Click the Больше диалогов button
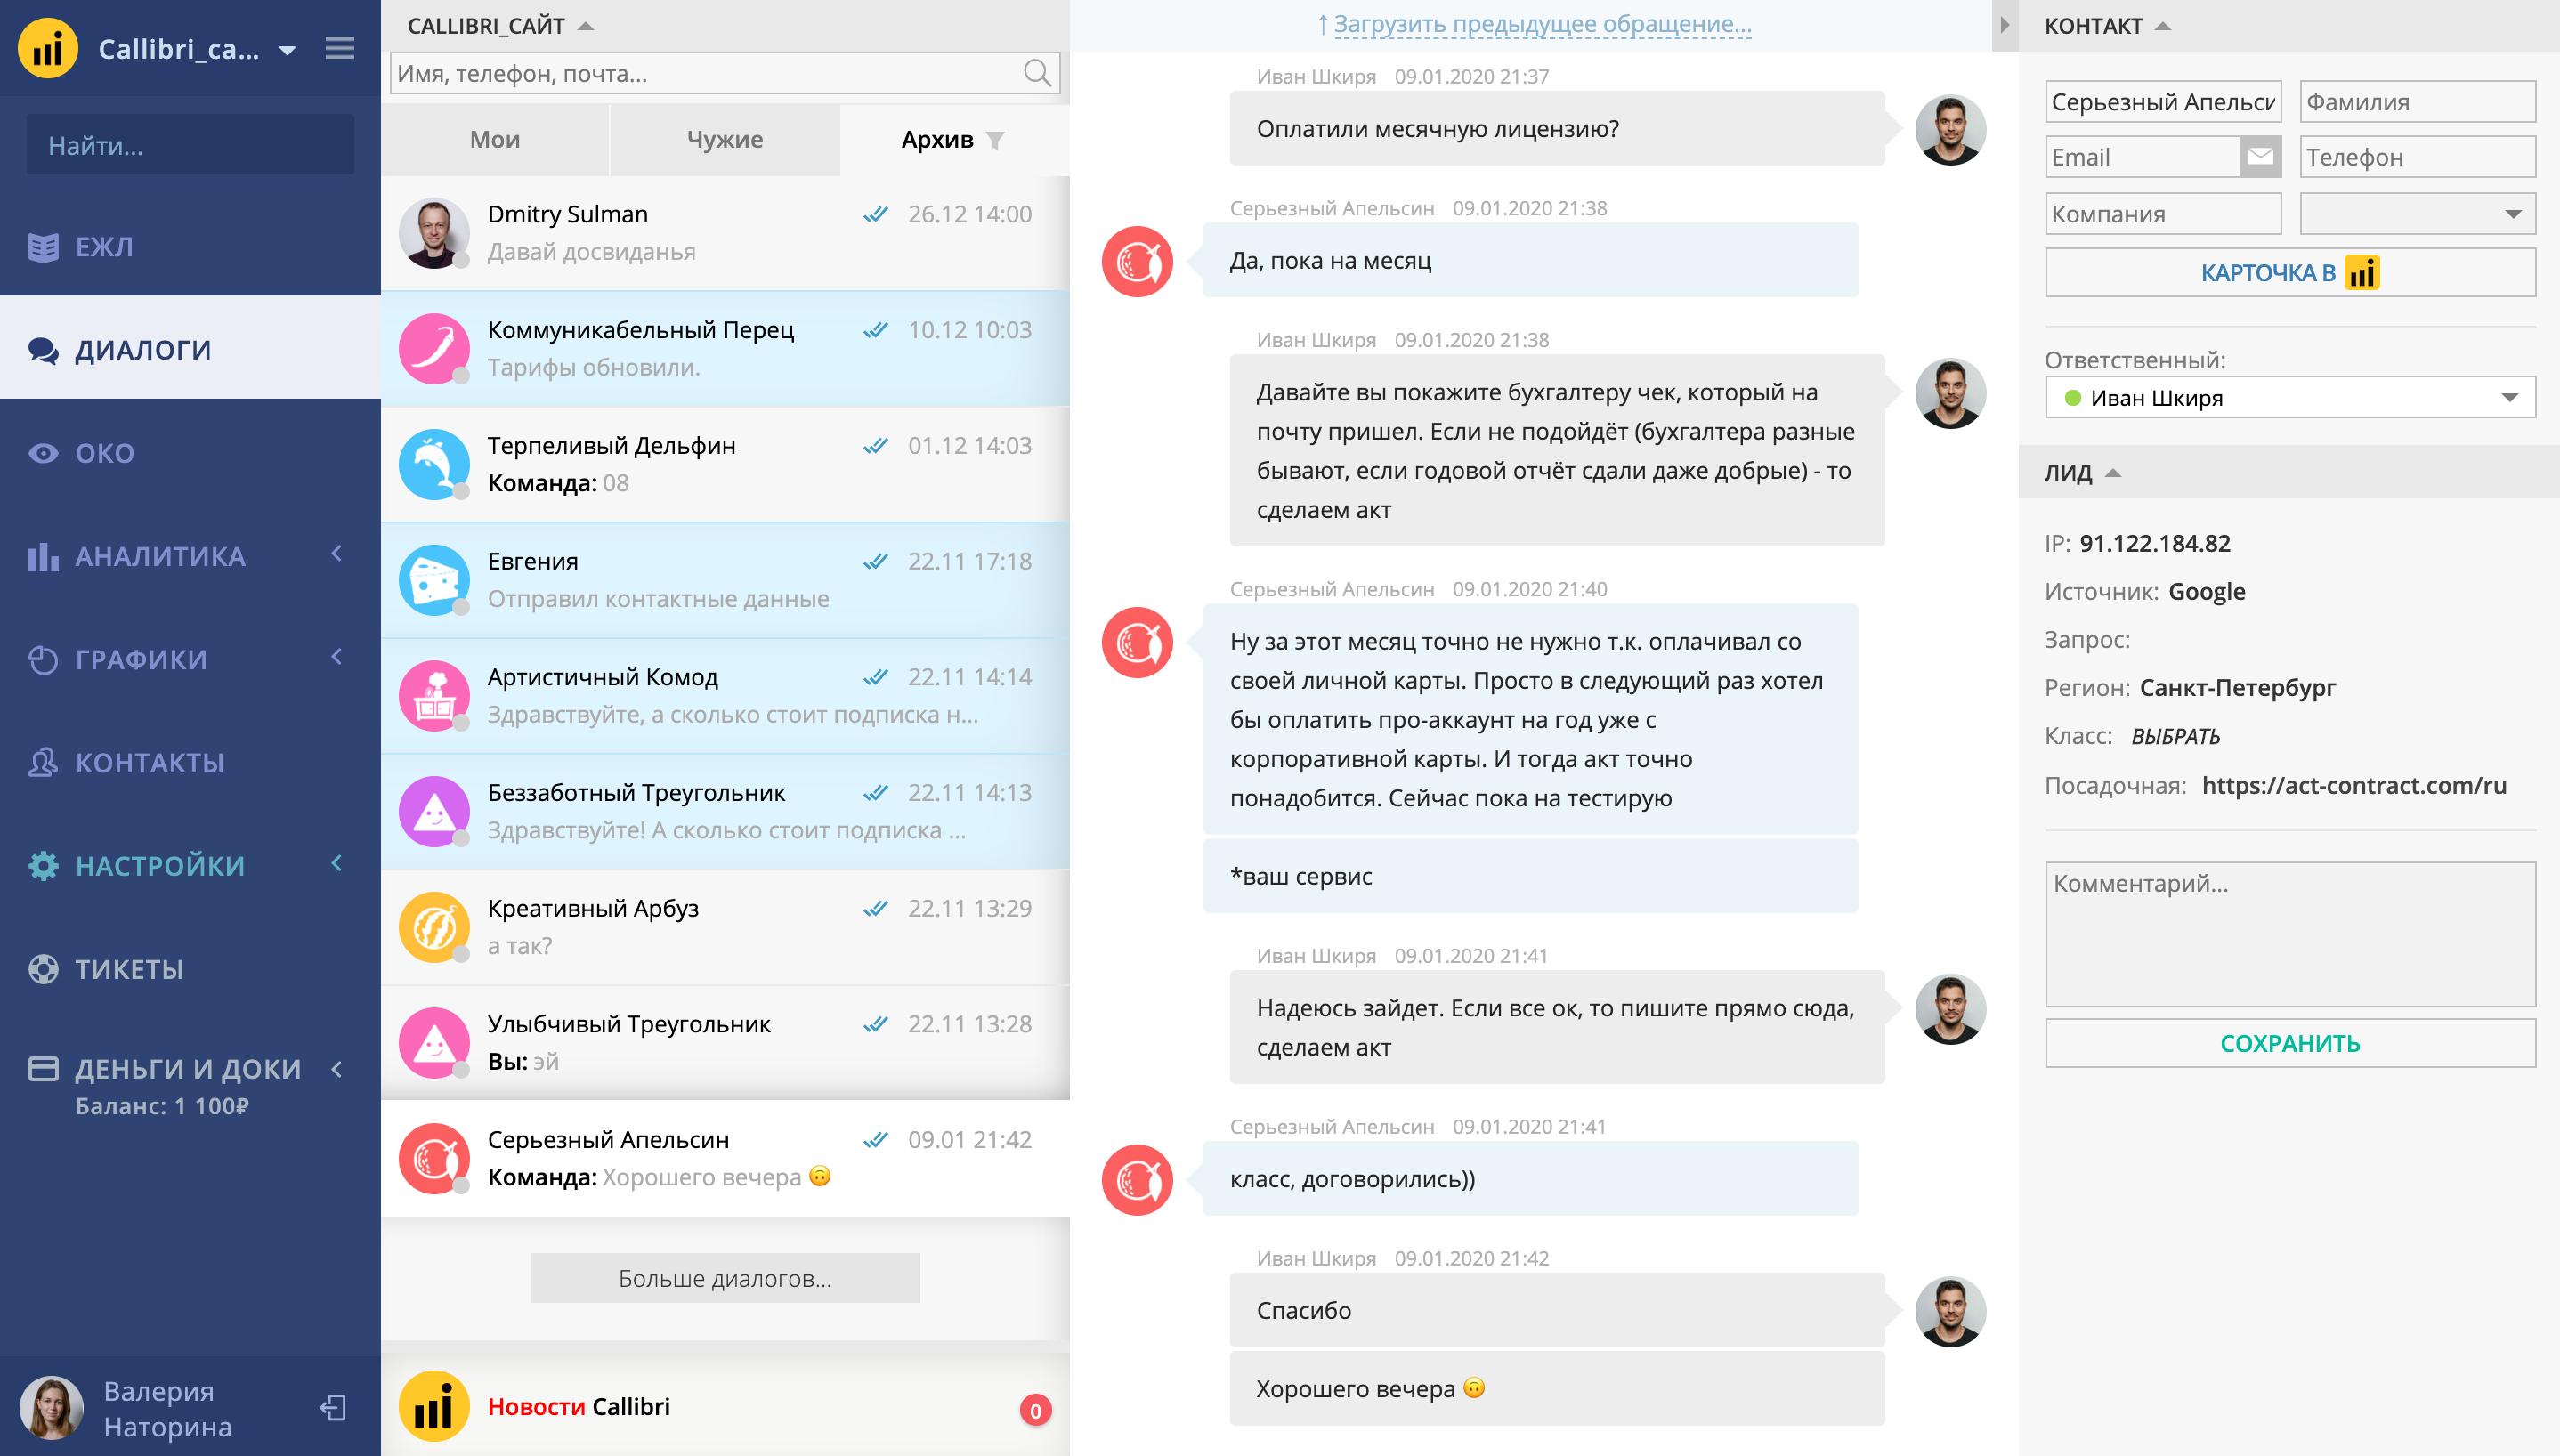Screen dimensions: 2560x1456 pyautogui.click(x=725, y=1278)
